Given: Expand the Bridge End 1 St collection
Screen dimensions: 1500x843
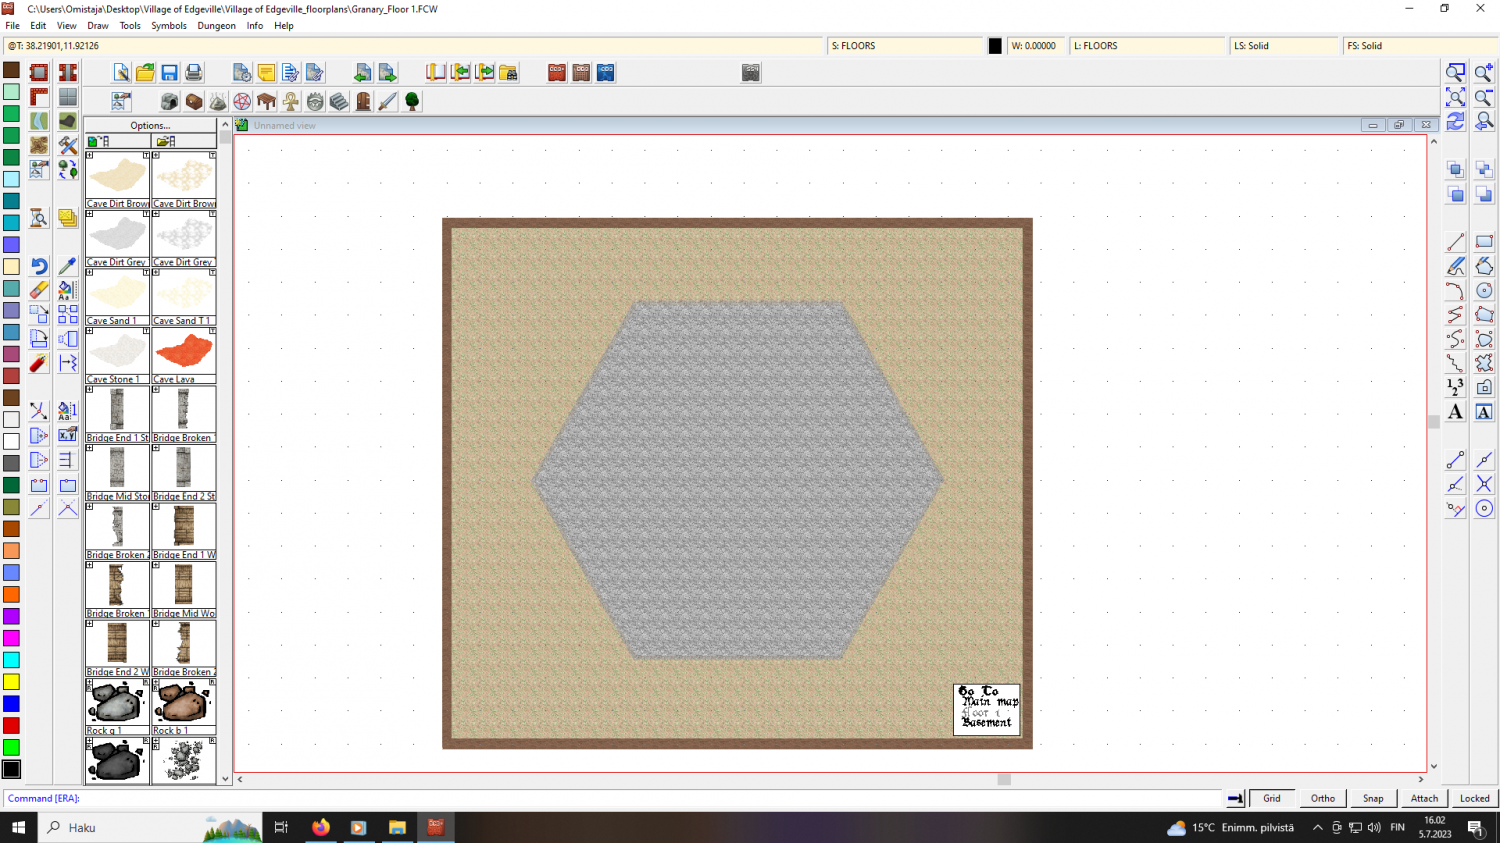Looking at the screenshot, I should point(89,390).
